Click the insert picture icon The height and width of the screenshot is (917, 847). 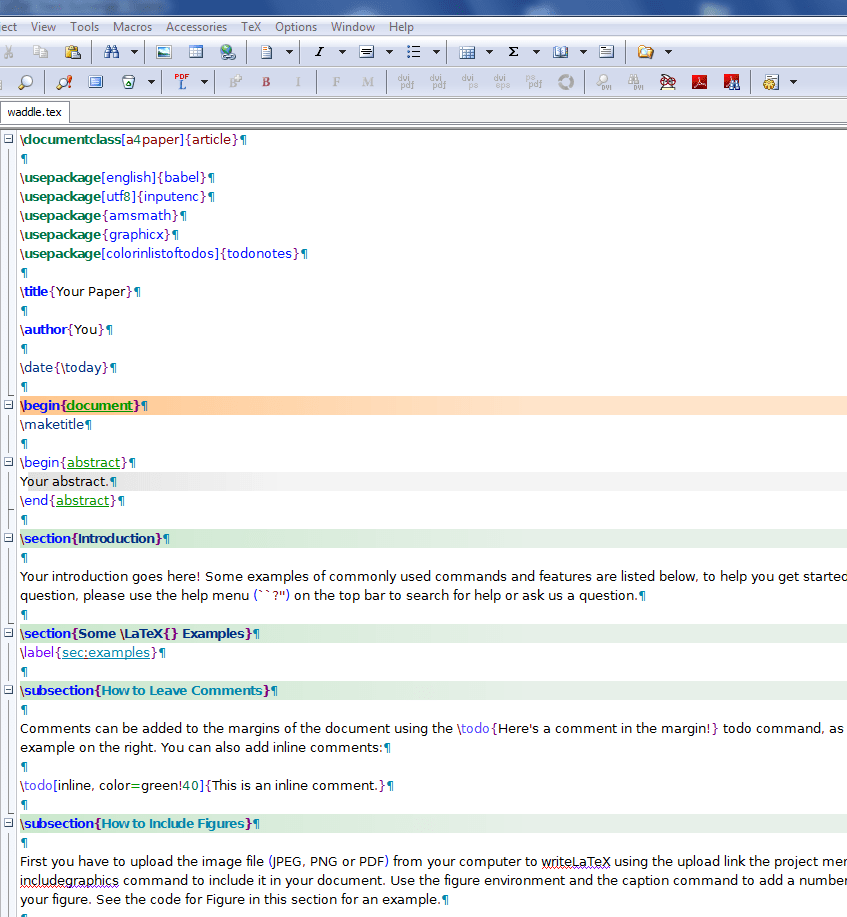click(164, 52)
